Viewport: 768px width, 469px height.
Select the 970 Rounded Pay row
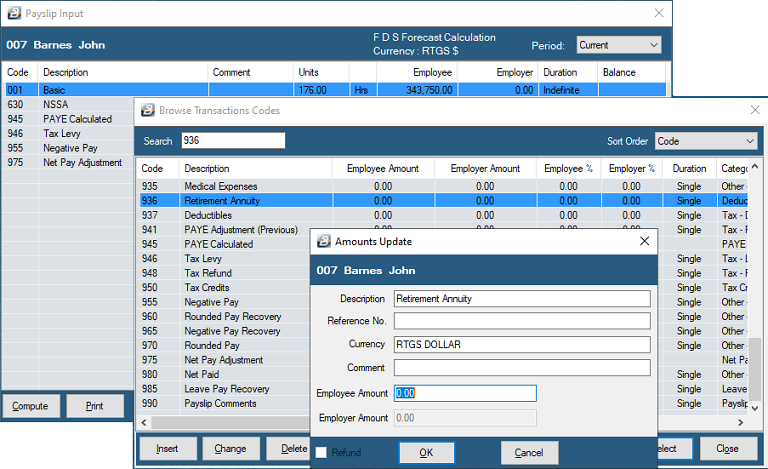[225, 345]
